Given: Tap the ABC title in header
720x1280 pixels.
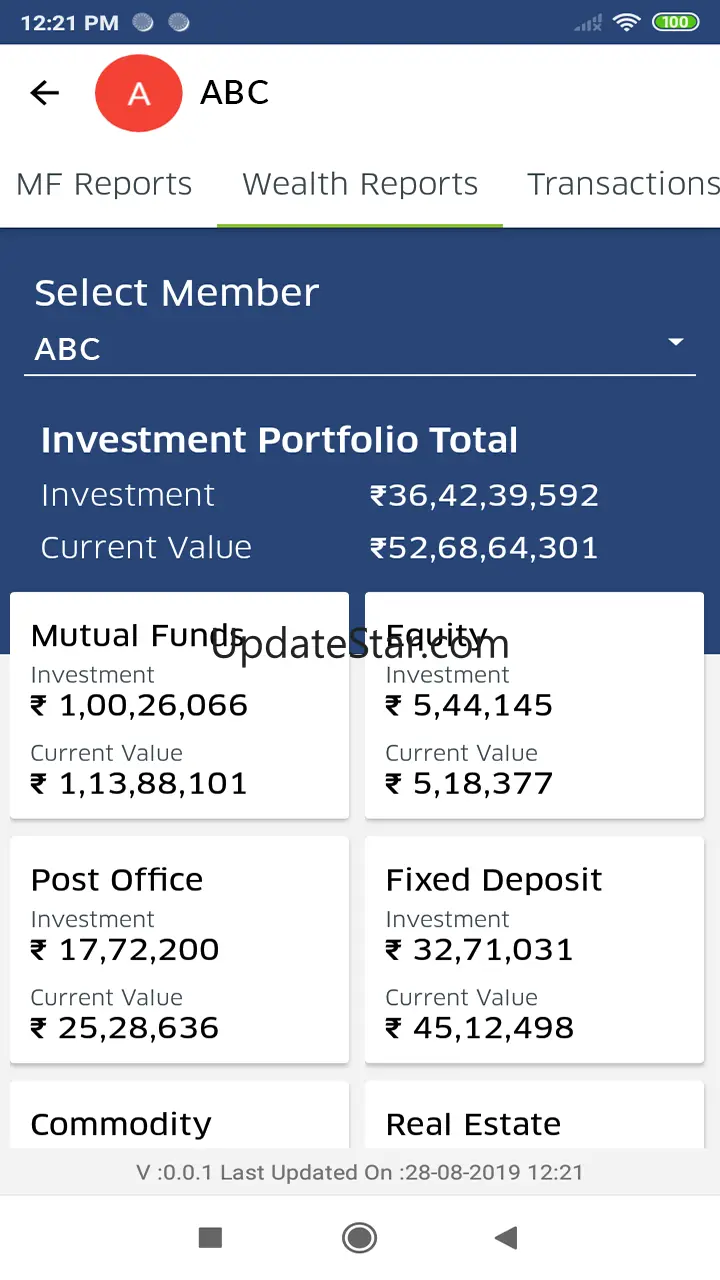Looking at the screenshot, I should coord(235,93).
